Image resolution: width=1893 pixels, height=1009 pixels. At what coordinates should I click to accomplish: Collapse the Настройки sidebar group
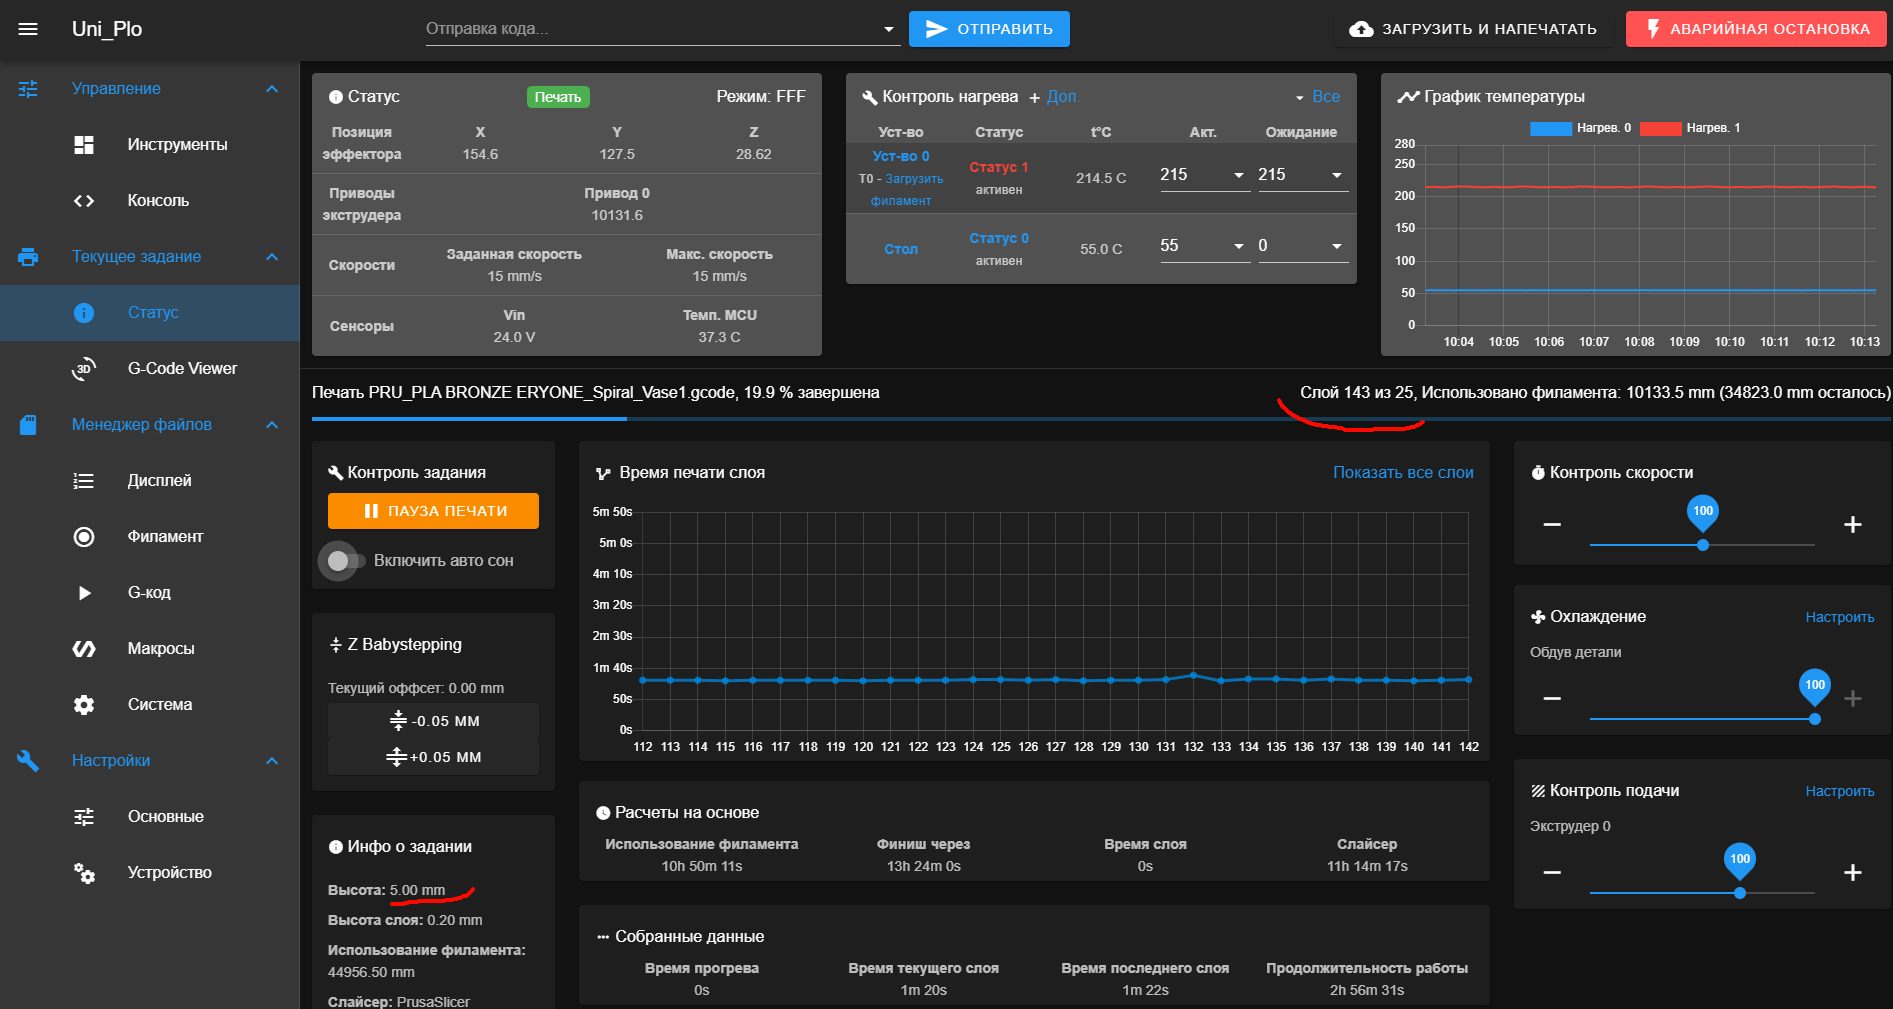[x=272, y=761]
